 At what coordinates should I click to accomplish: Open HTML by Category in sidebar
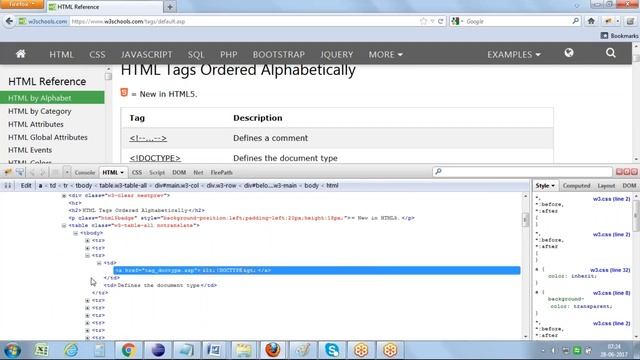pyautogui.click(x=40, y=111)
